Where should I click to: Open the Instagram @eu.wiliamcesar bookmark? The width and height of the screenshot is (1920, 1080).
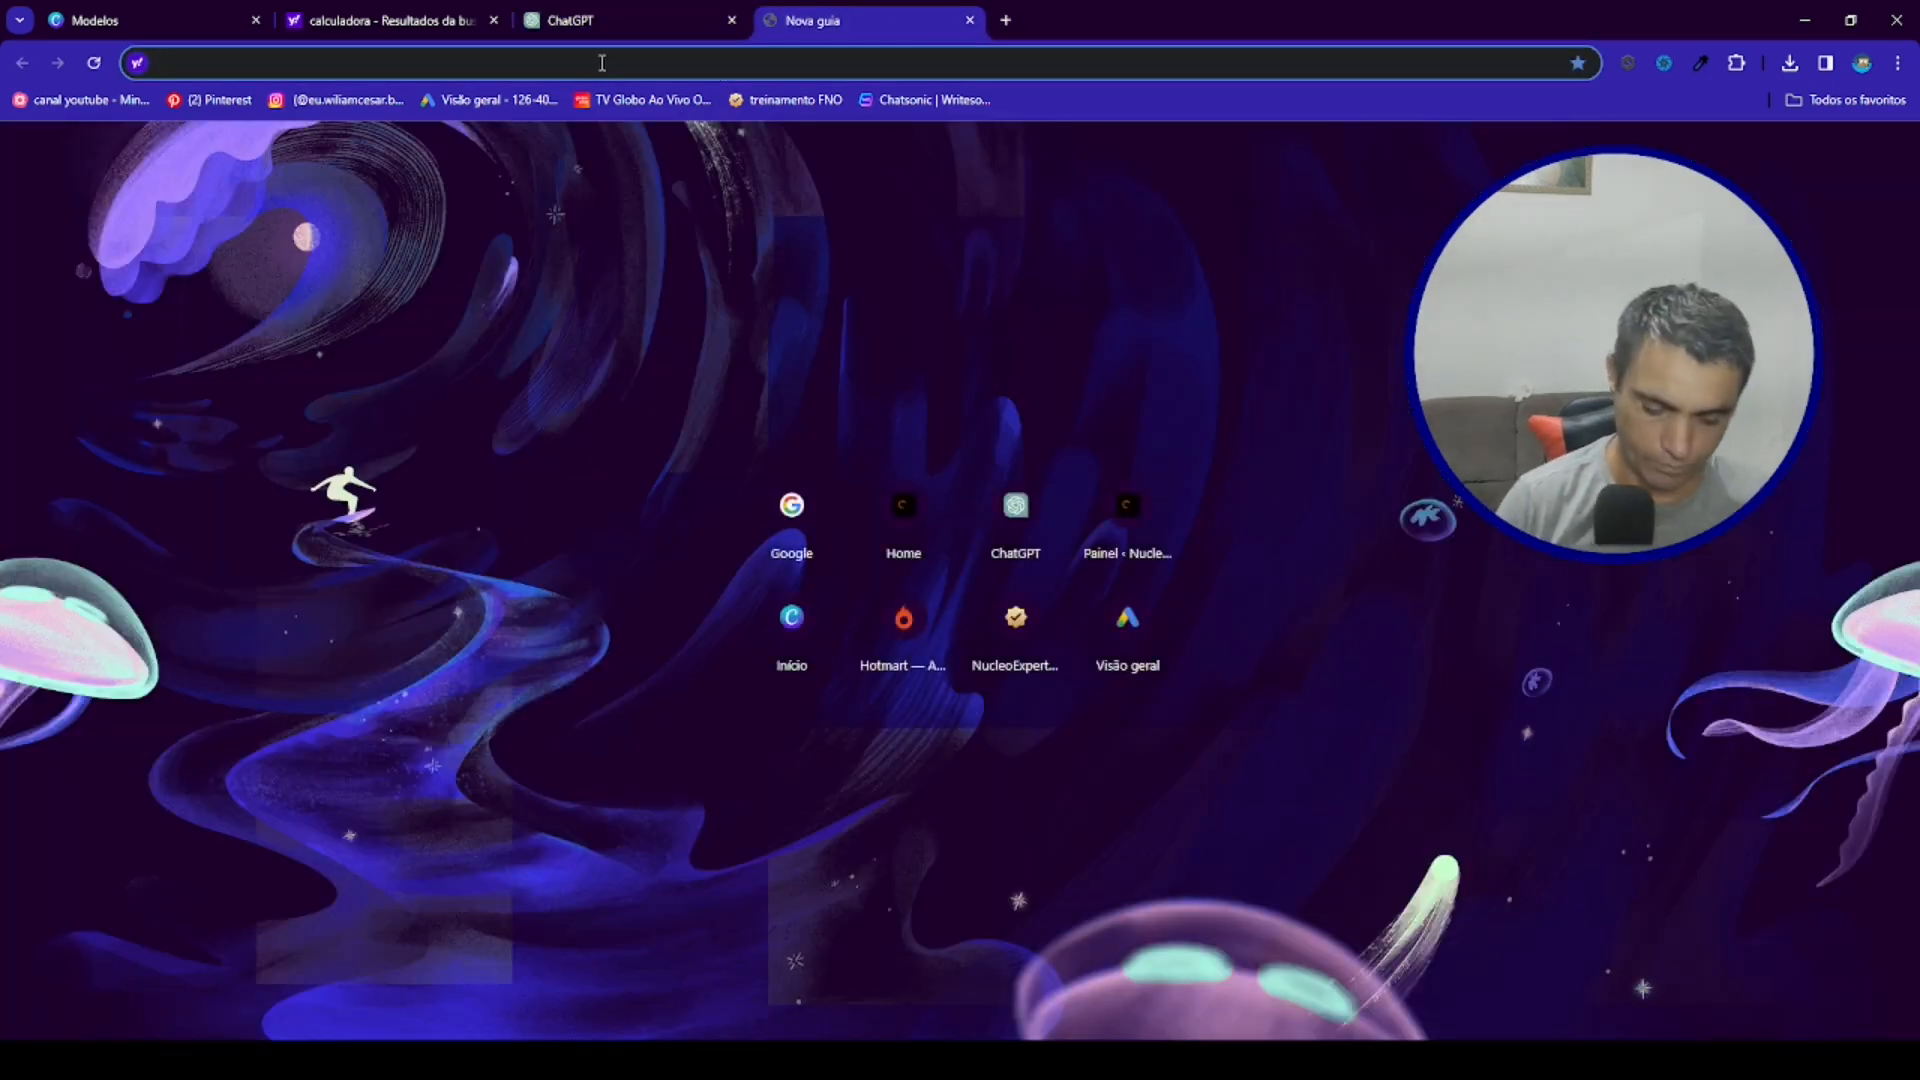click(x=336, y=100)
